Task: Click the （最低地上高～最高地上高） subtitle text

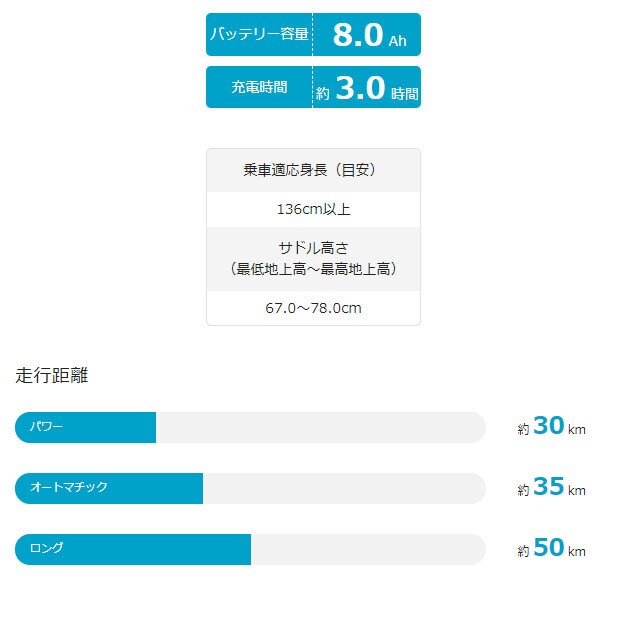Action: (x=313, y=269)
